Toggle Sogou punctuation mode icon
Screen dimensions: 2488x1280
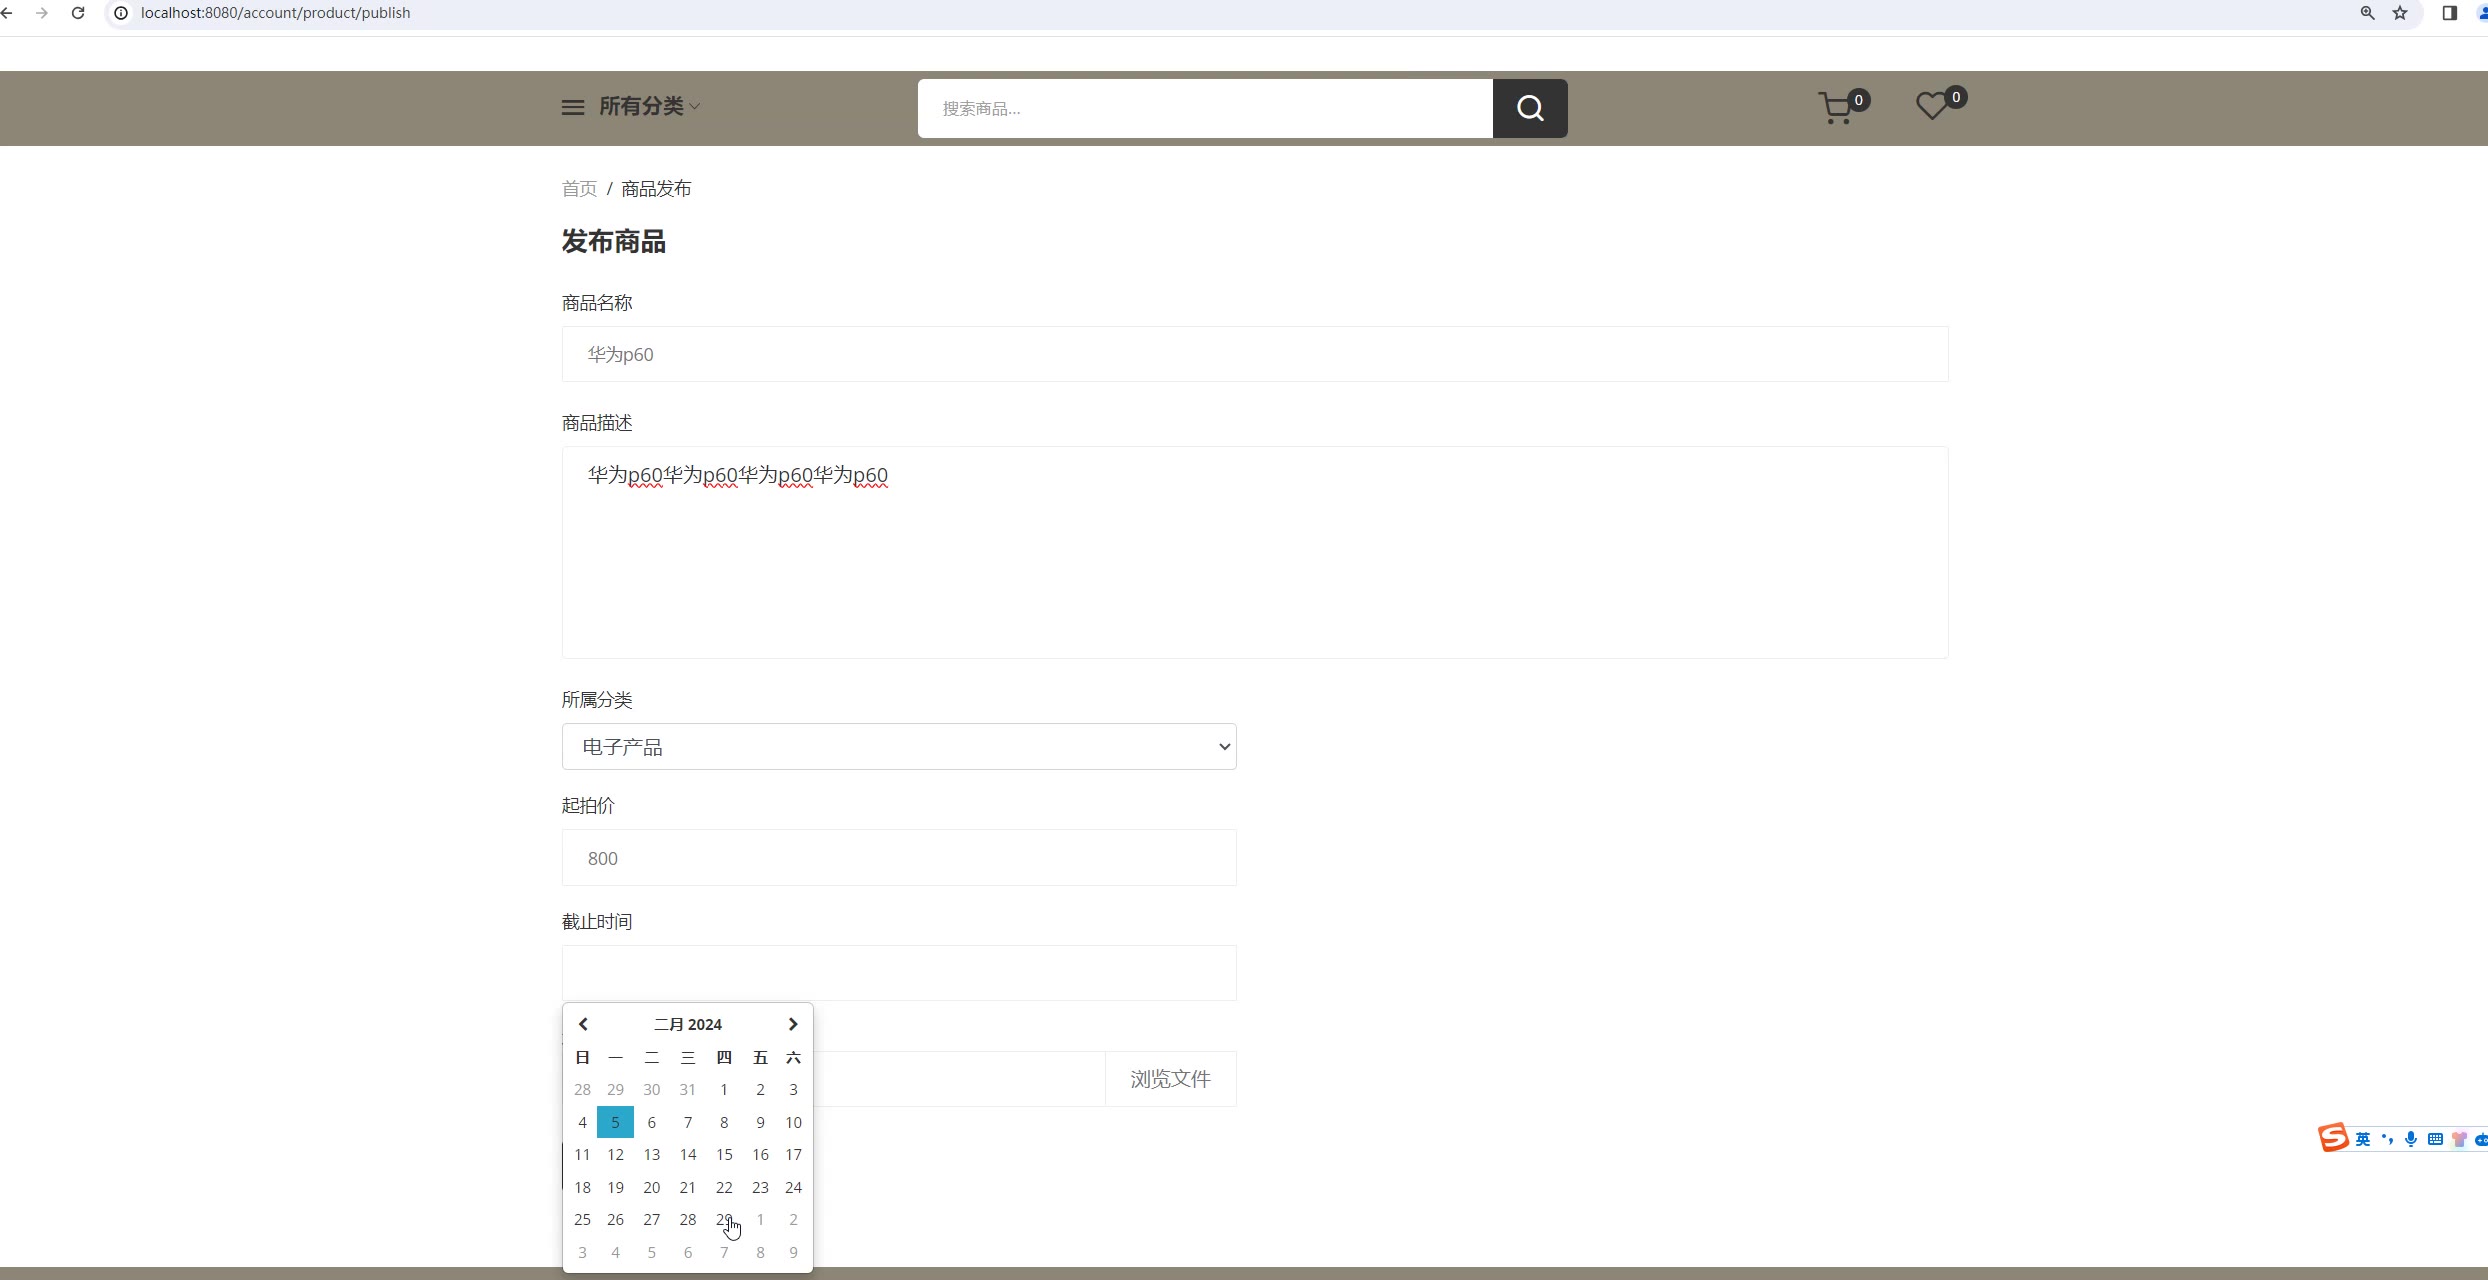[2388, 1139]
